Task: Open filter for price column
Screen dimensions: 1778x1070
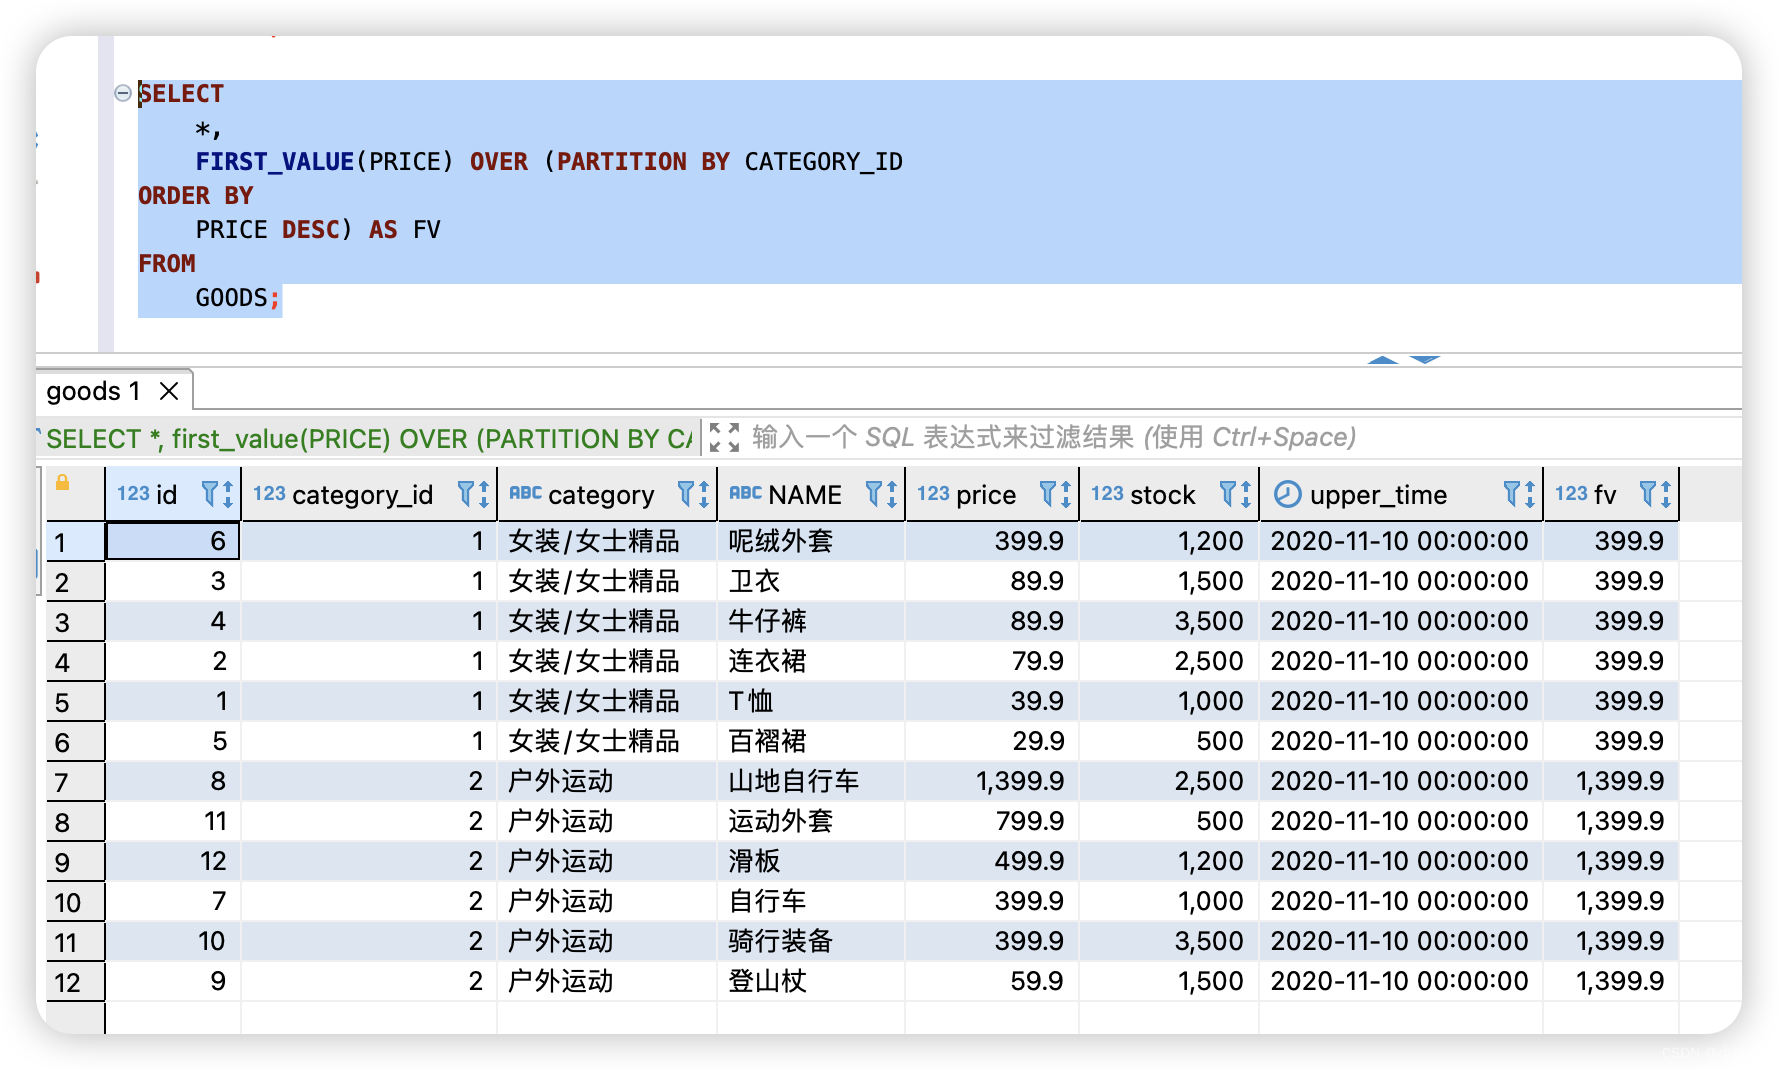Action: pos(1048,493)
